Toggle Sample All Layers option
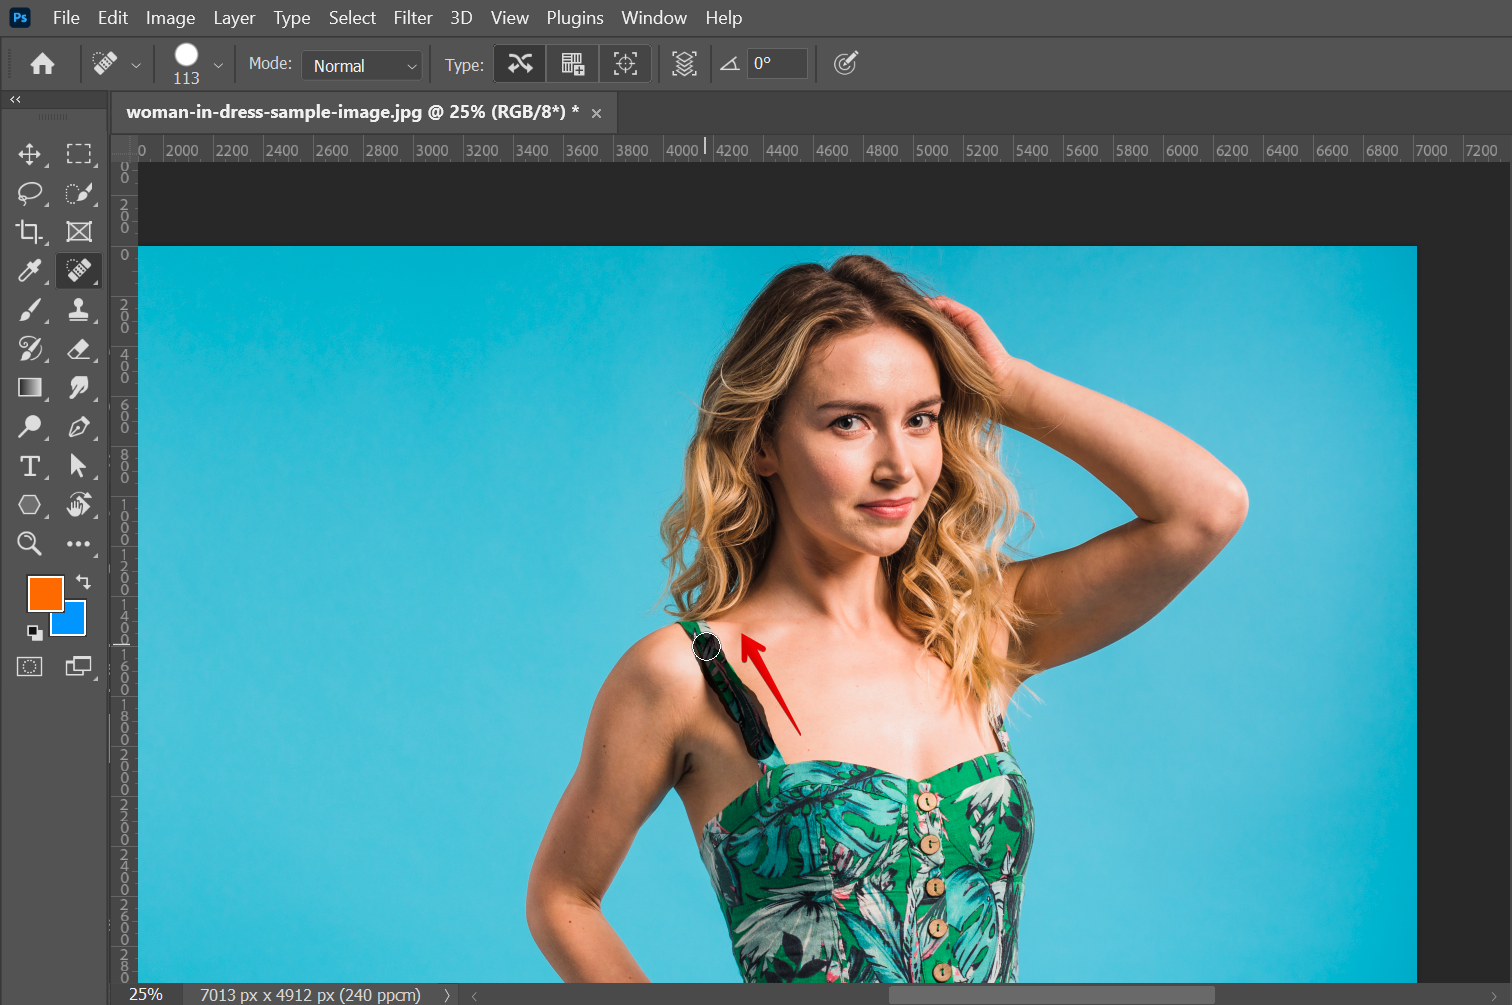The height and width of the screenshot is (1005, 1512). tap(684, 64)
